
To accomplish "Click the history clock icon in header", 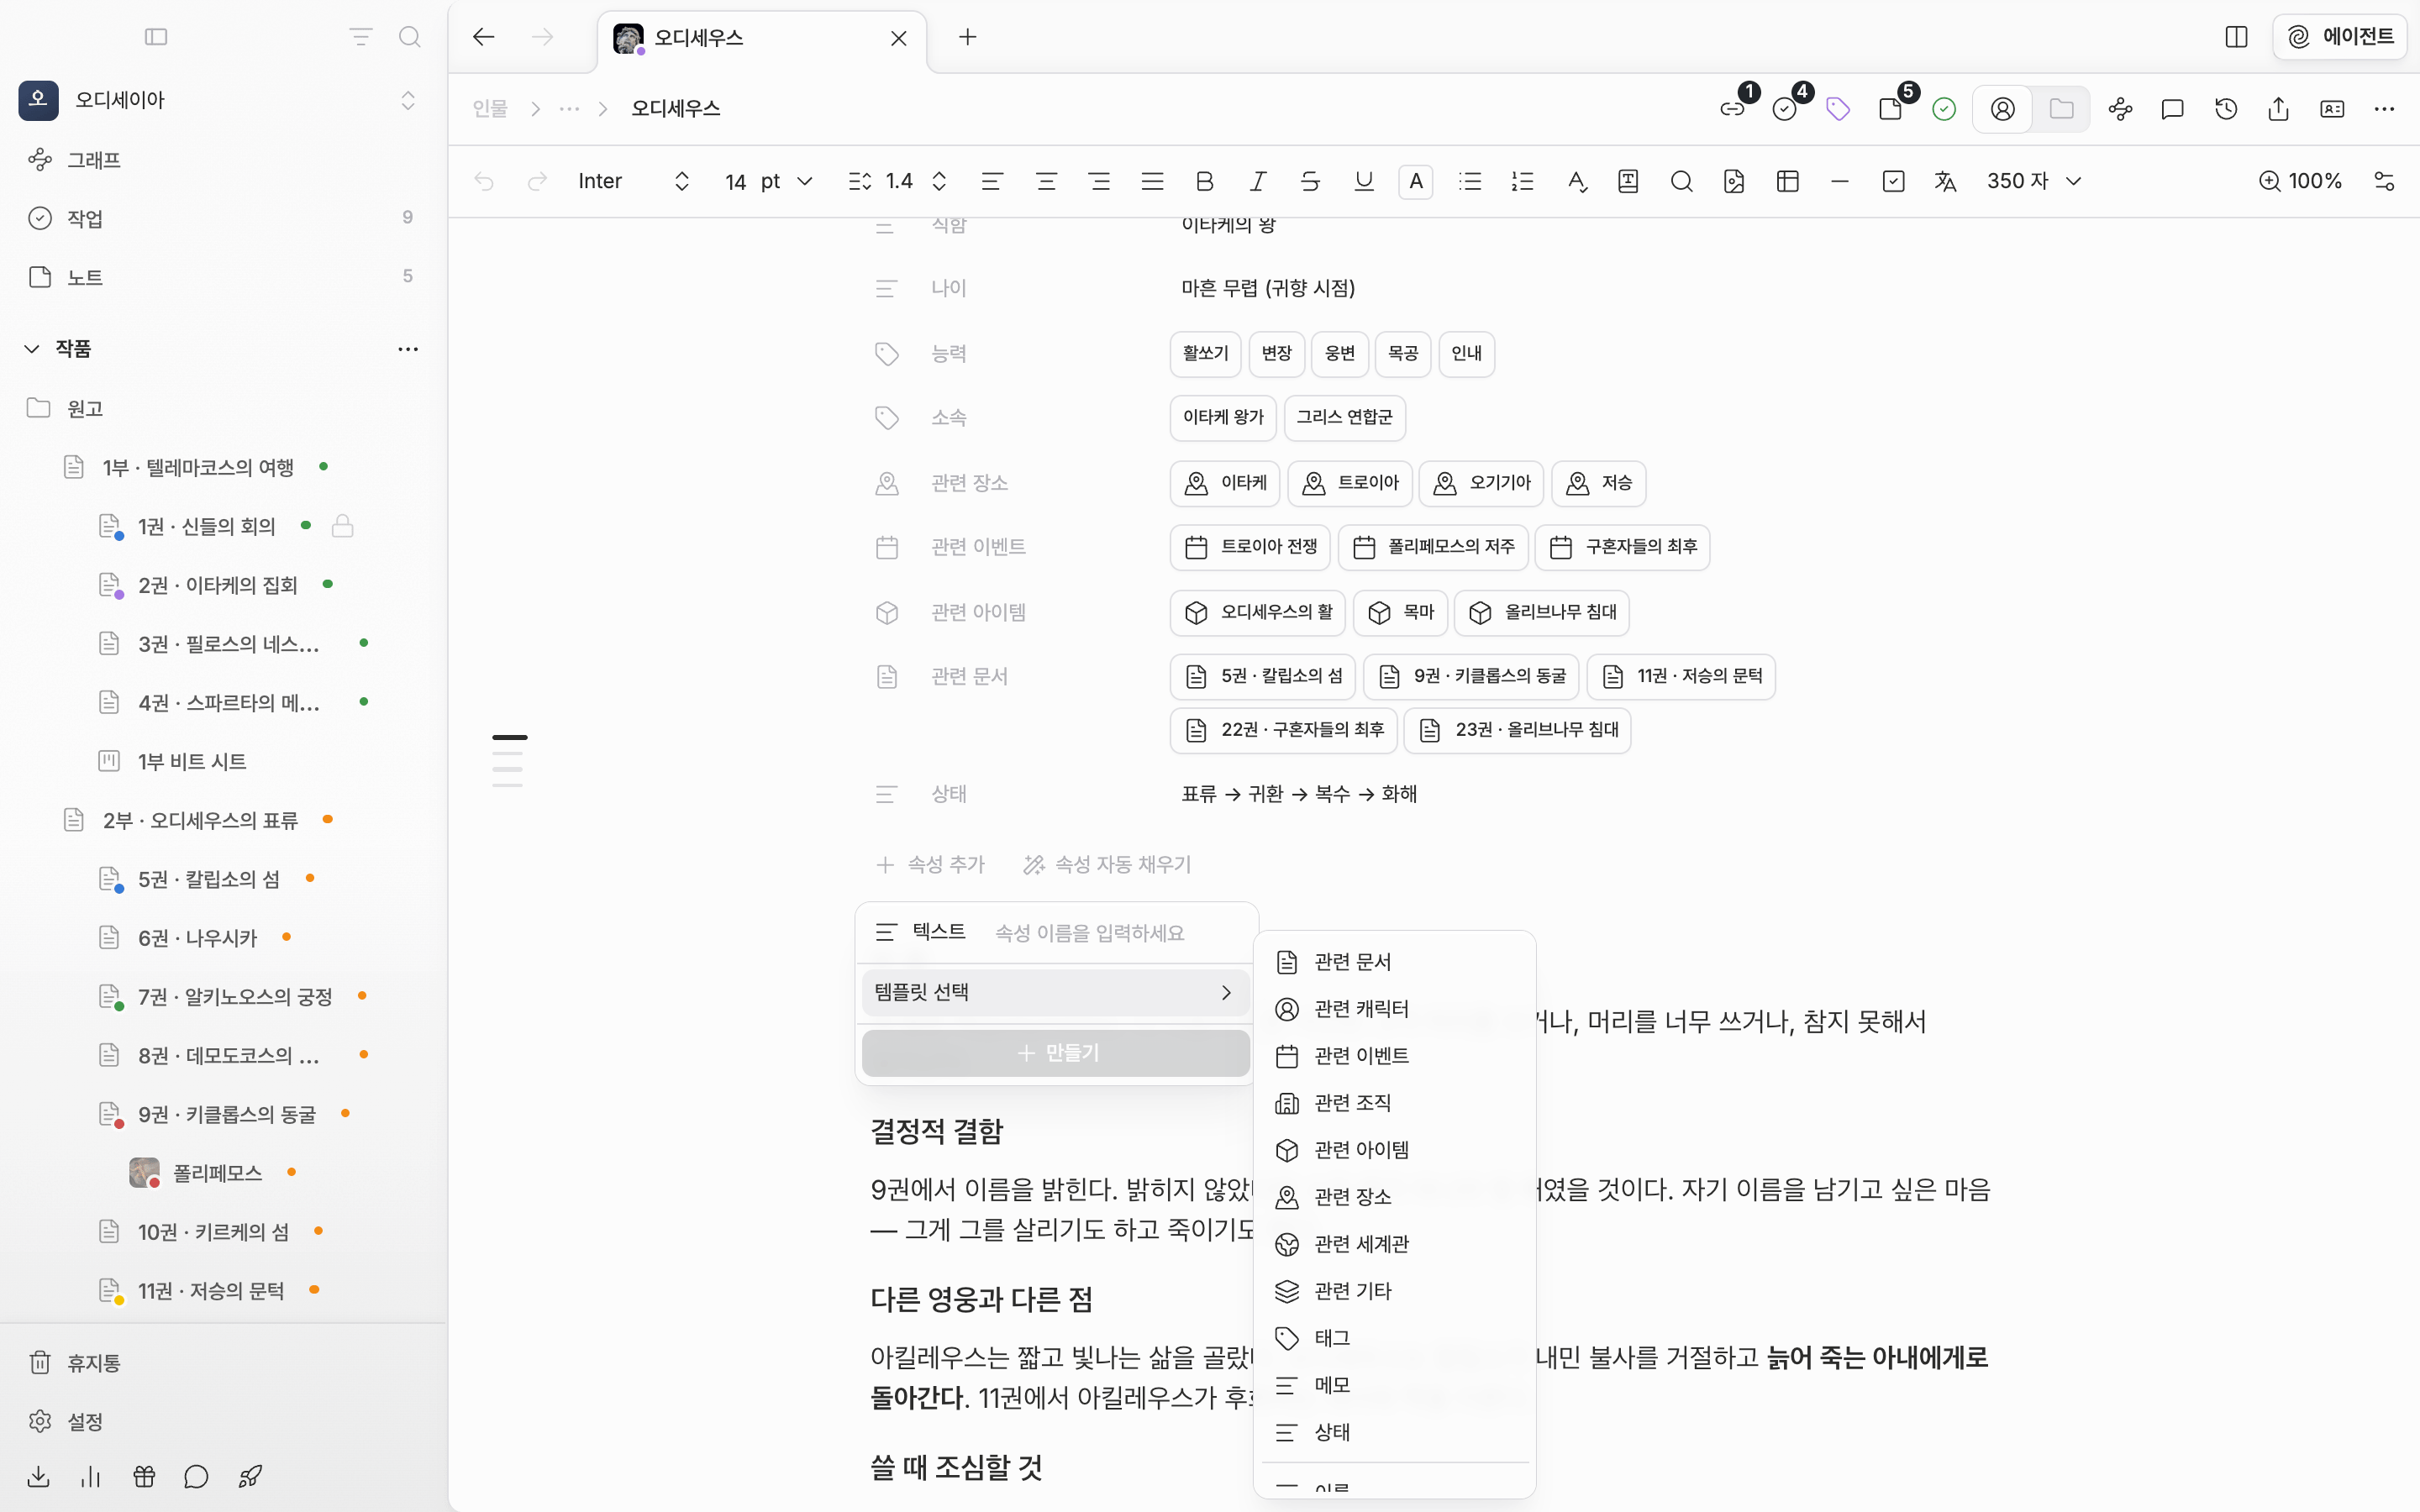I will (2225, 109).
